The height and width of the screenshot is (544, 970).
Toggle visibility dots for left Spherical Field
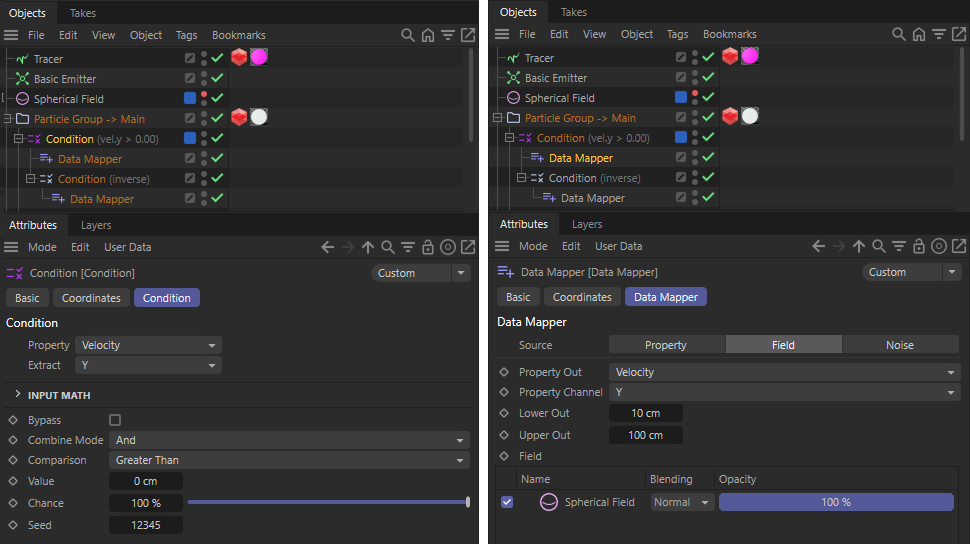tap(204, 98)
